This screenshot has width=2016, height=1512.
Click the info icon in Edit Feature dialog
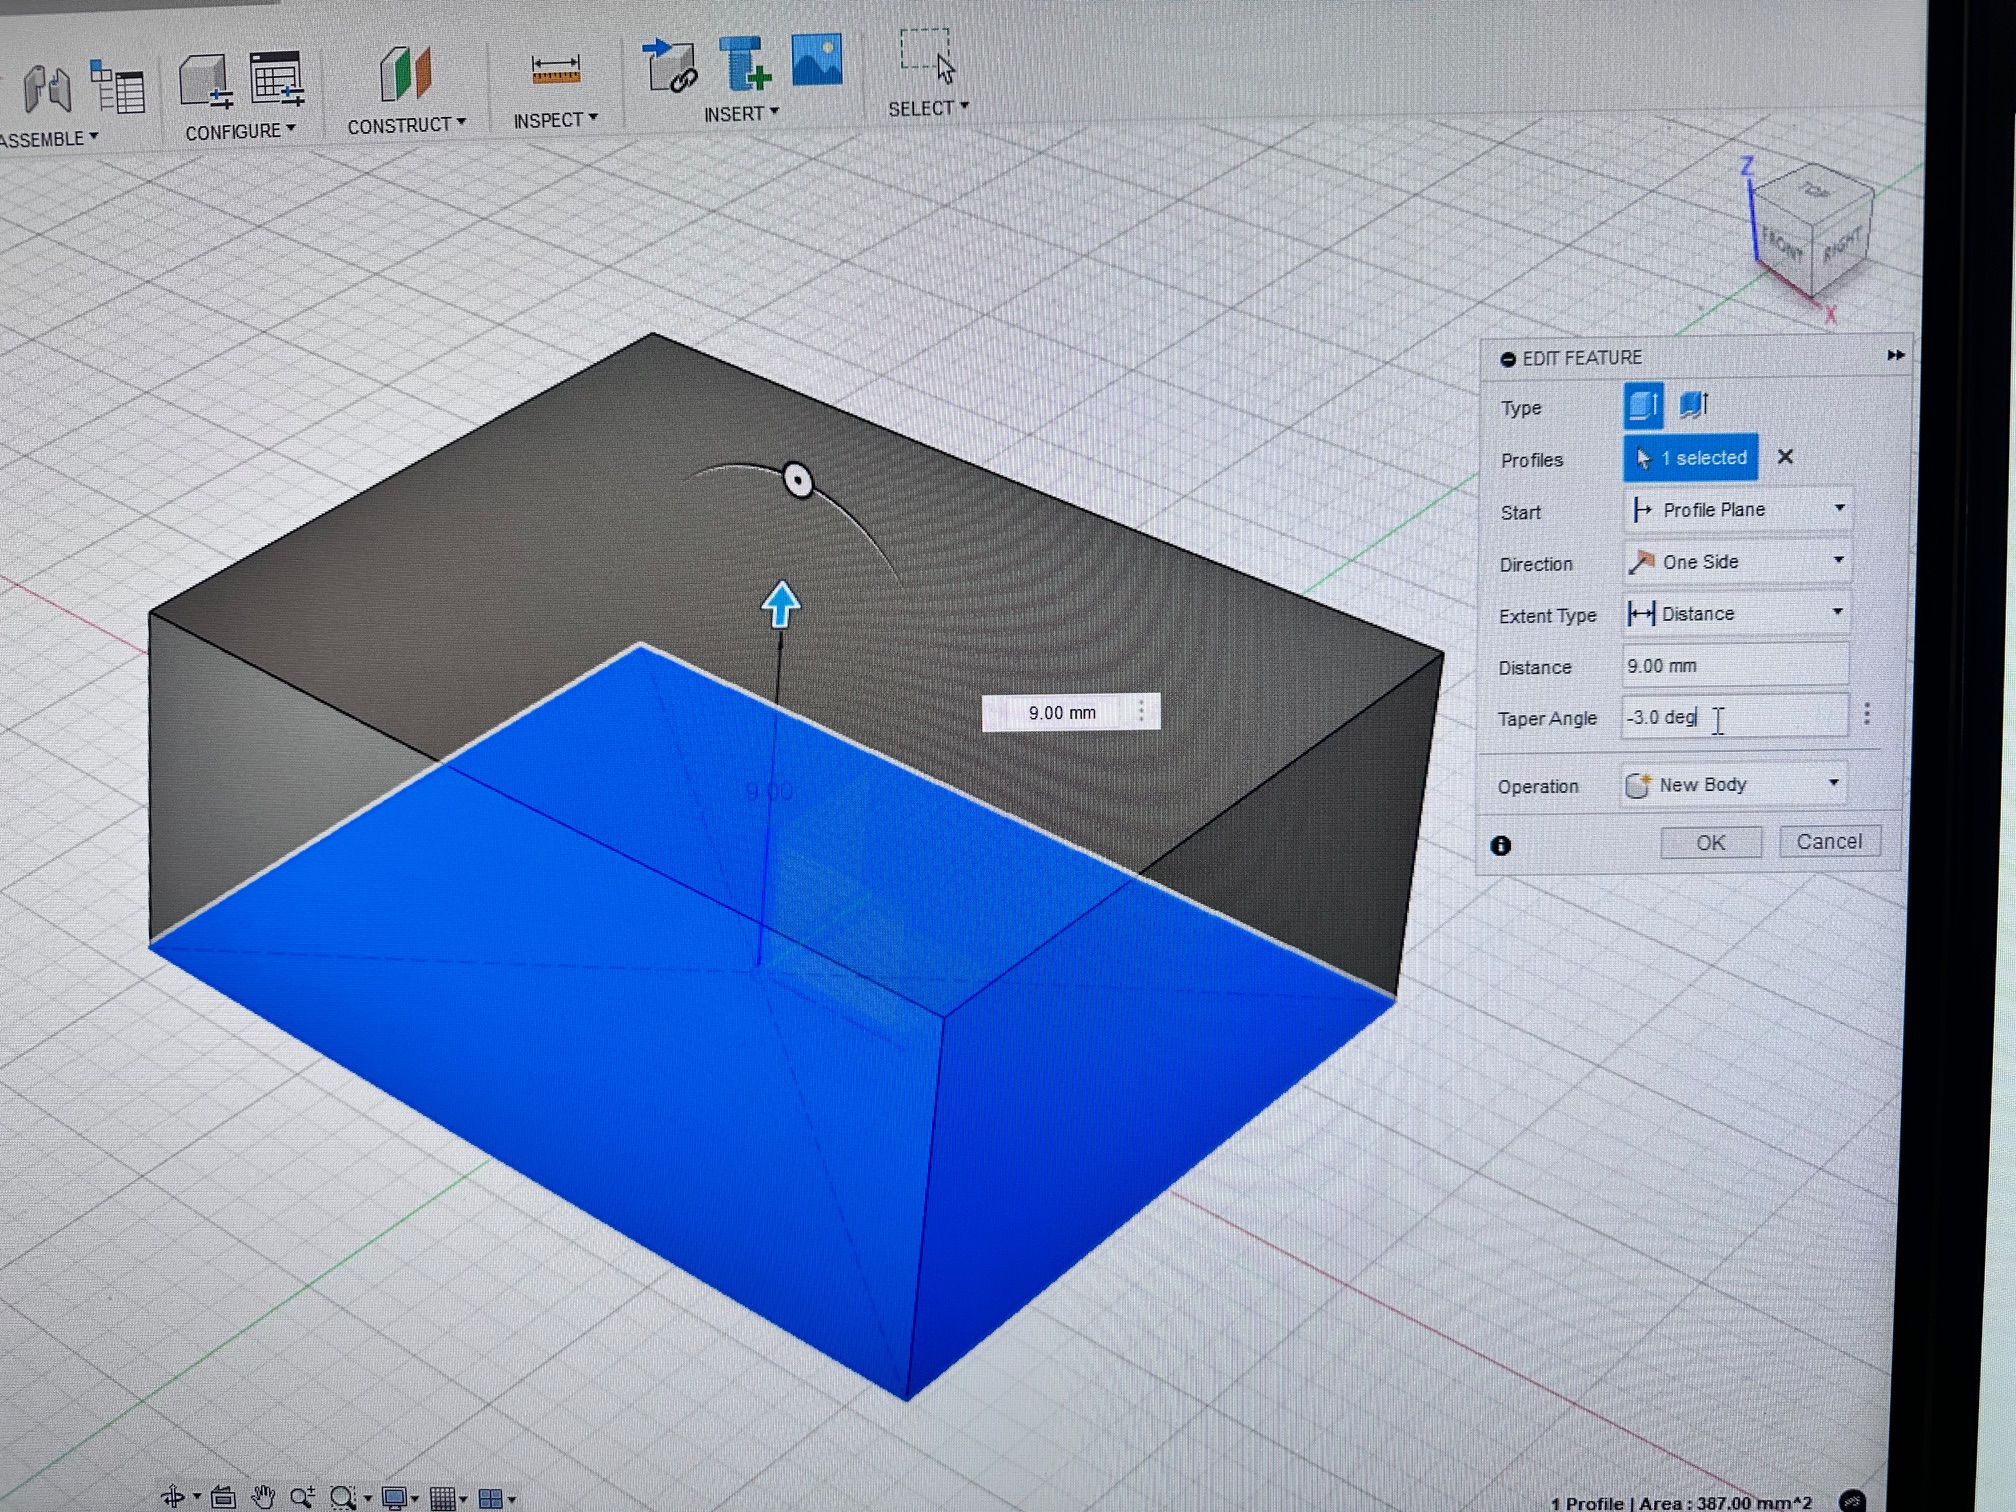1500,846
